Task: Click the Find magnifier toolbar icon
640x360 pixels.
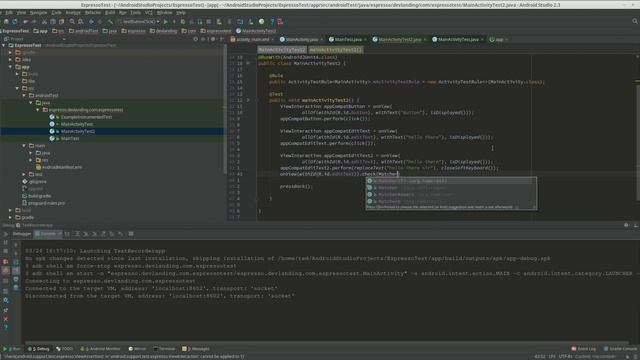Action: [x=72, y=22]
